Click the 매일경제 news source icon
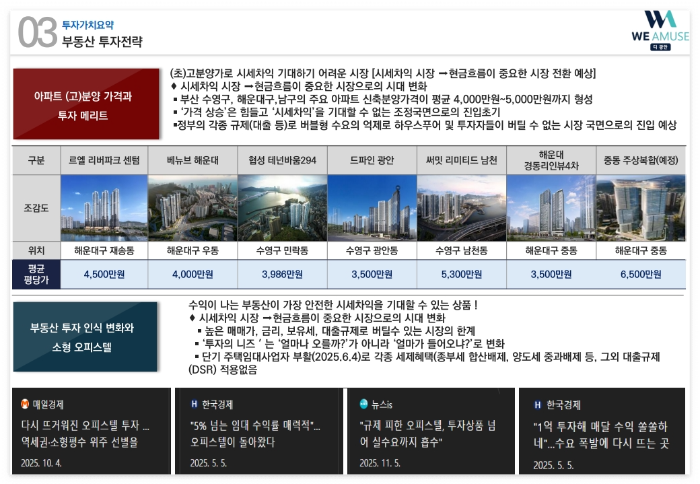 tap(25, 404)
